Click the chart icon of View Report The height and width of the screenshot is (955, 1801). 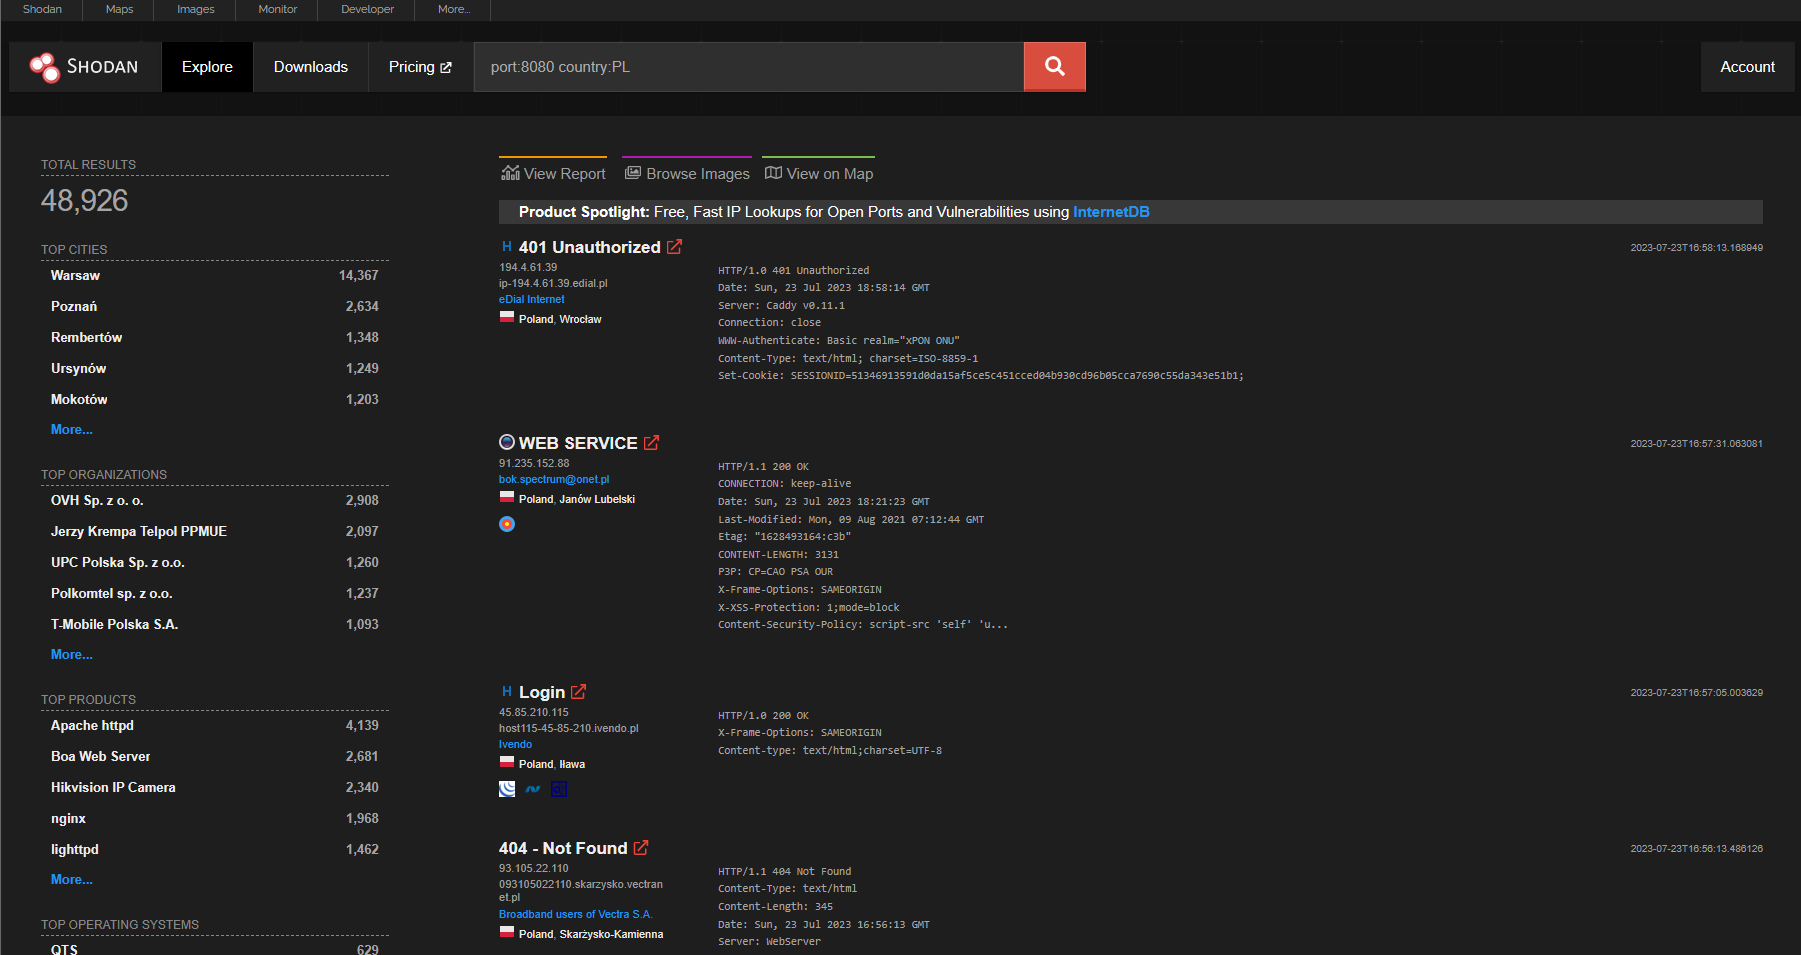pos(510,173)
